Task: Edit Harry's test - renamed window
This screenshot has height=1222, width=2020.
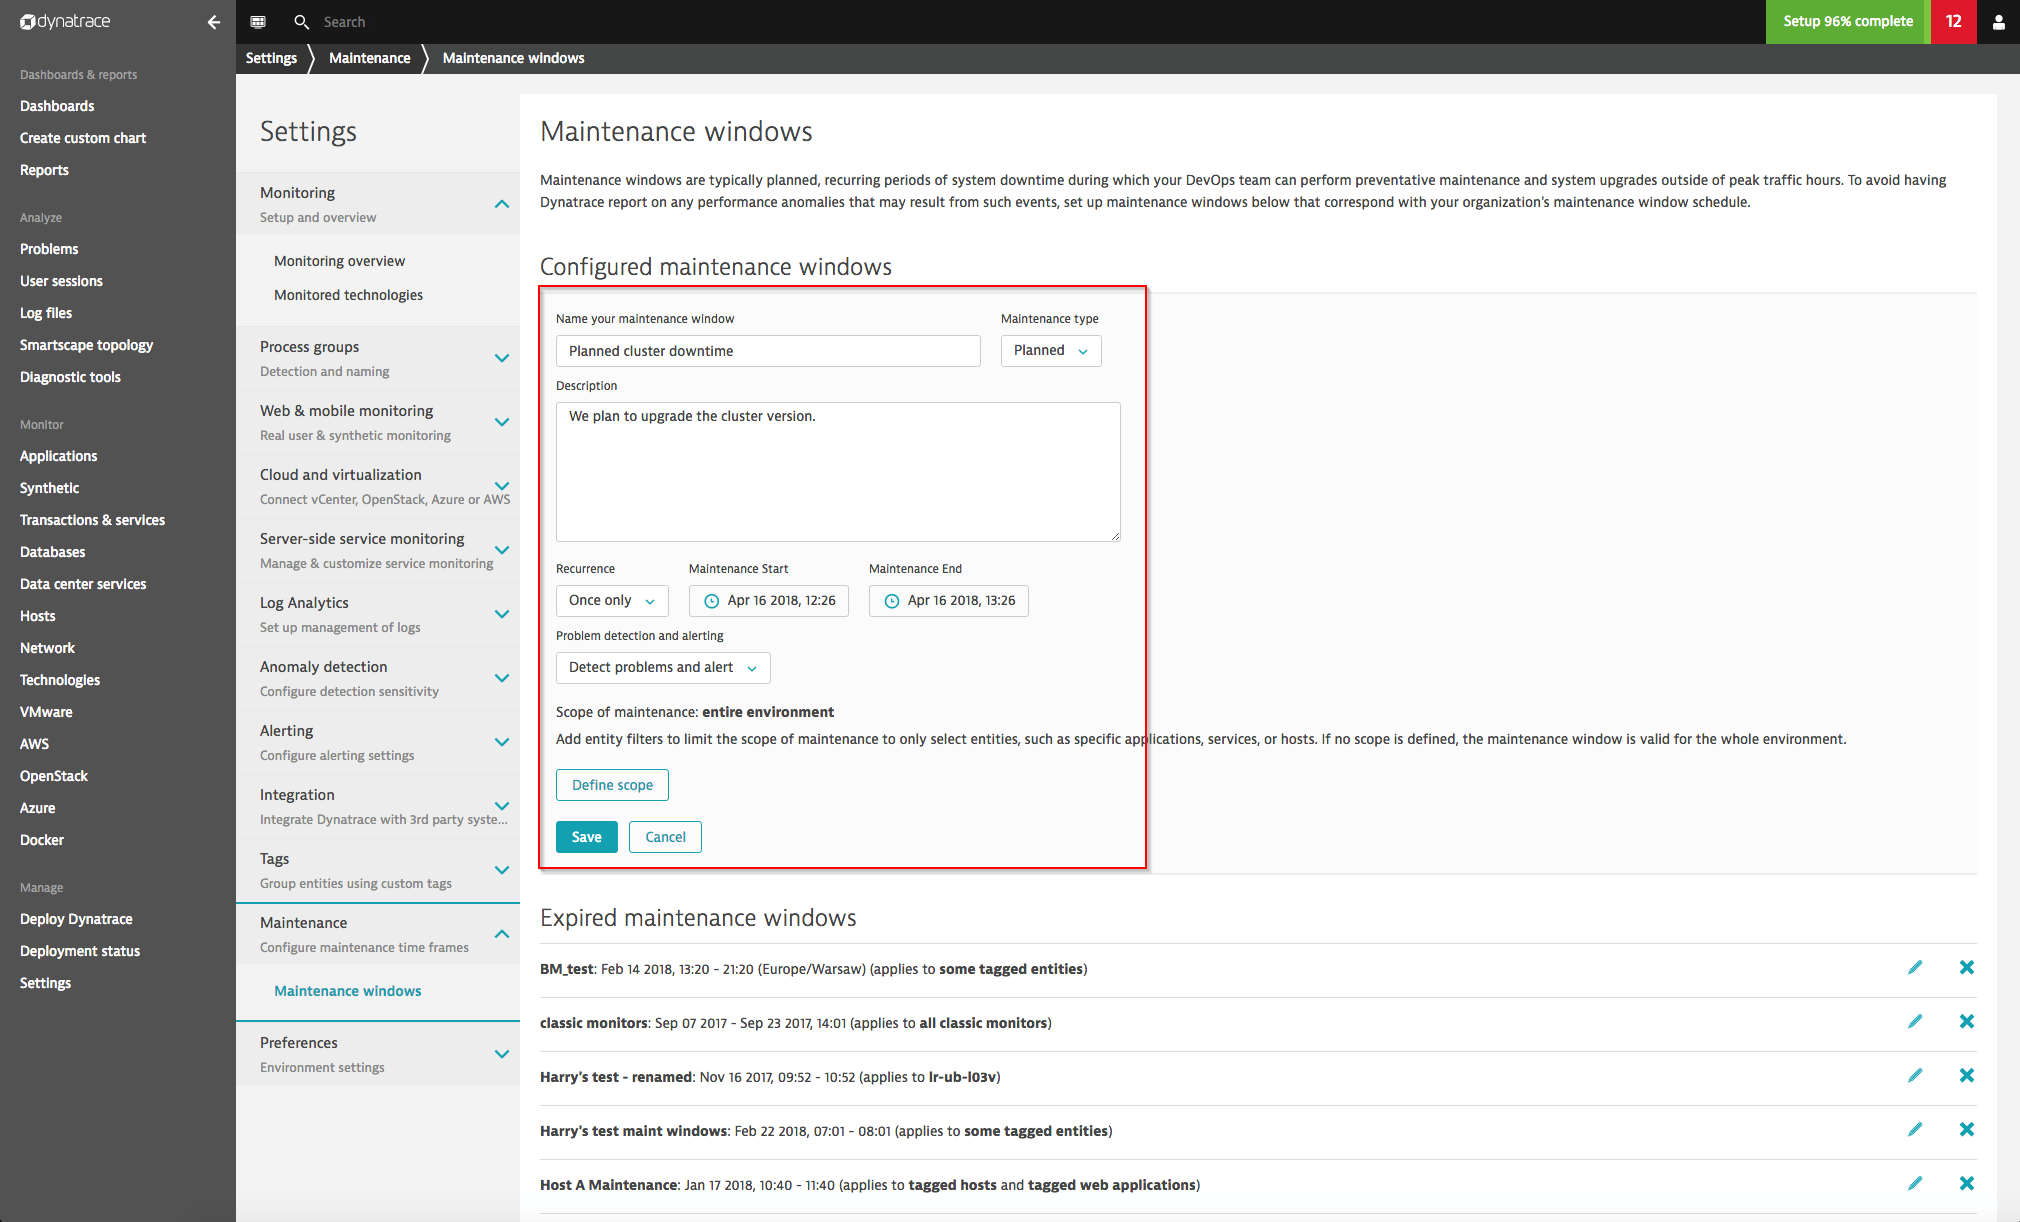Action: pyautogui.click(x=1915, y=1075)
